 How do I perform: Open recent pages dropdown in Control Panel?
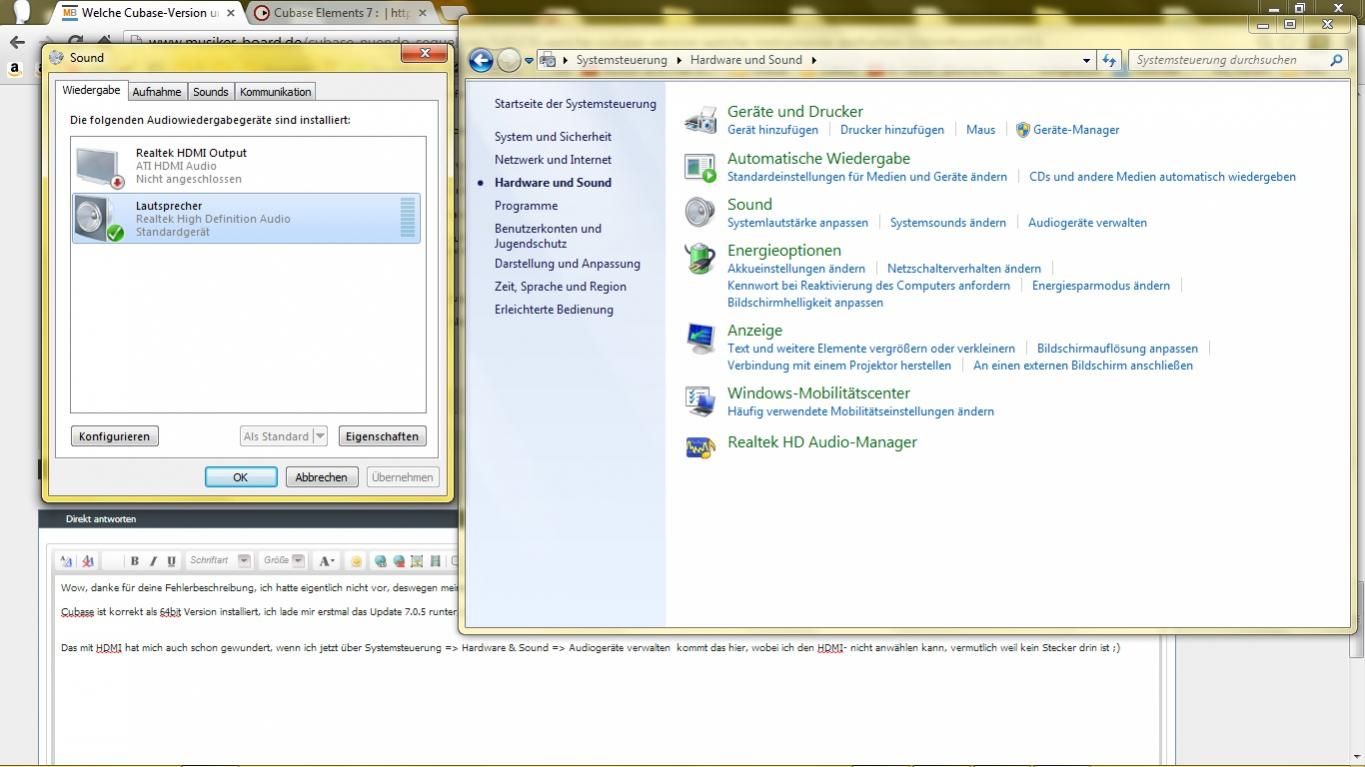click(x=529, y=60)
